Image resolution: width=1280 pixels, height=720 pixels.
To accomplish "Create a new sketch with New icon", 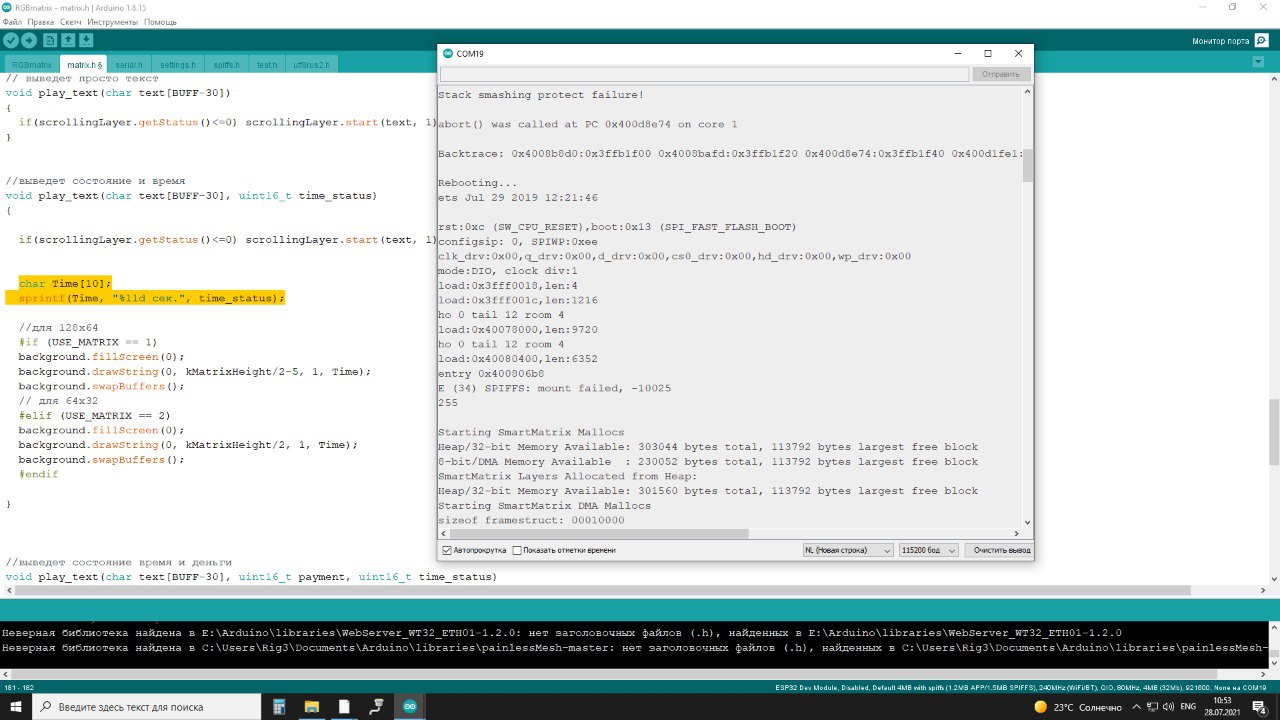I will (x=49, y=40).
